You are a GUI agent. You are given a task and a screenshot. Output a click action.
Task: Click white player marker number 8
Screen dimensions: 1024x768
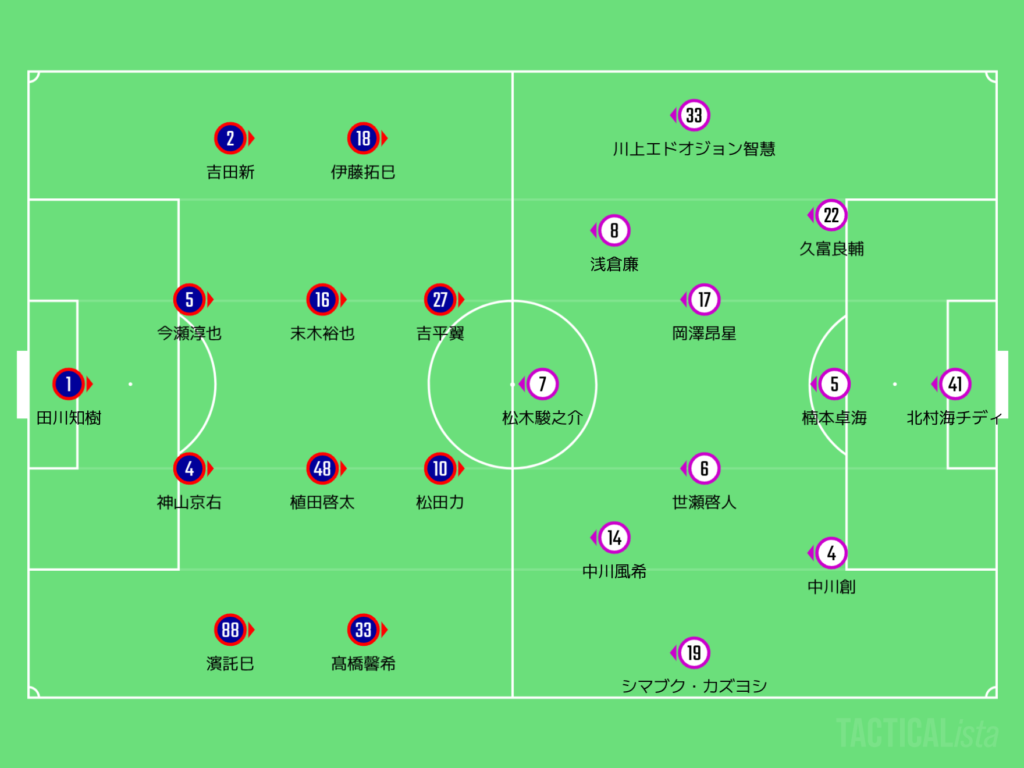tap(614, 231)
